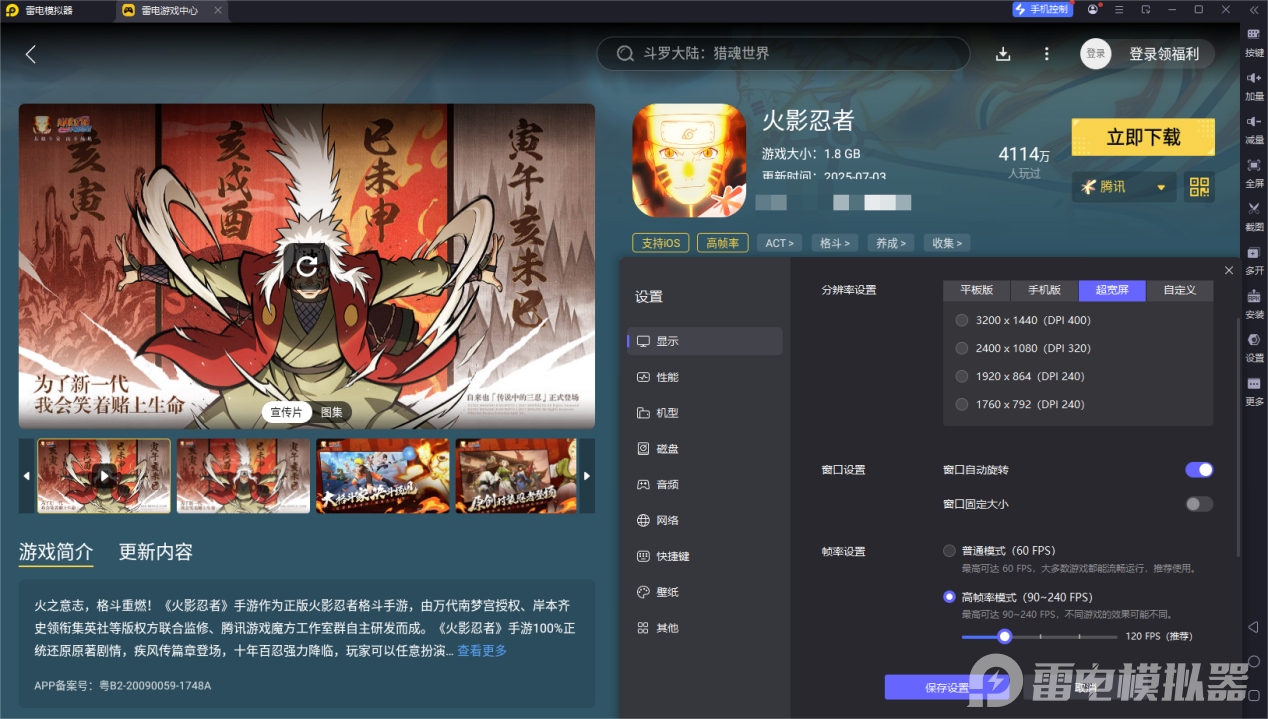Click the 手机控制 phone control button
The width and height of the screenshot is (1268, 719).
pyautogui.click(x=1041, y=10)
